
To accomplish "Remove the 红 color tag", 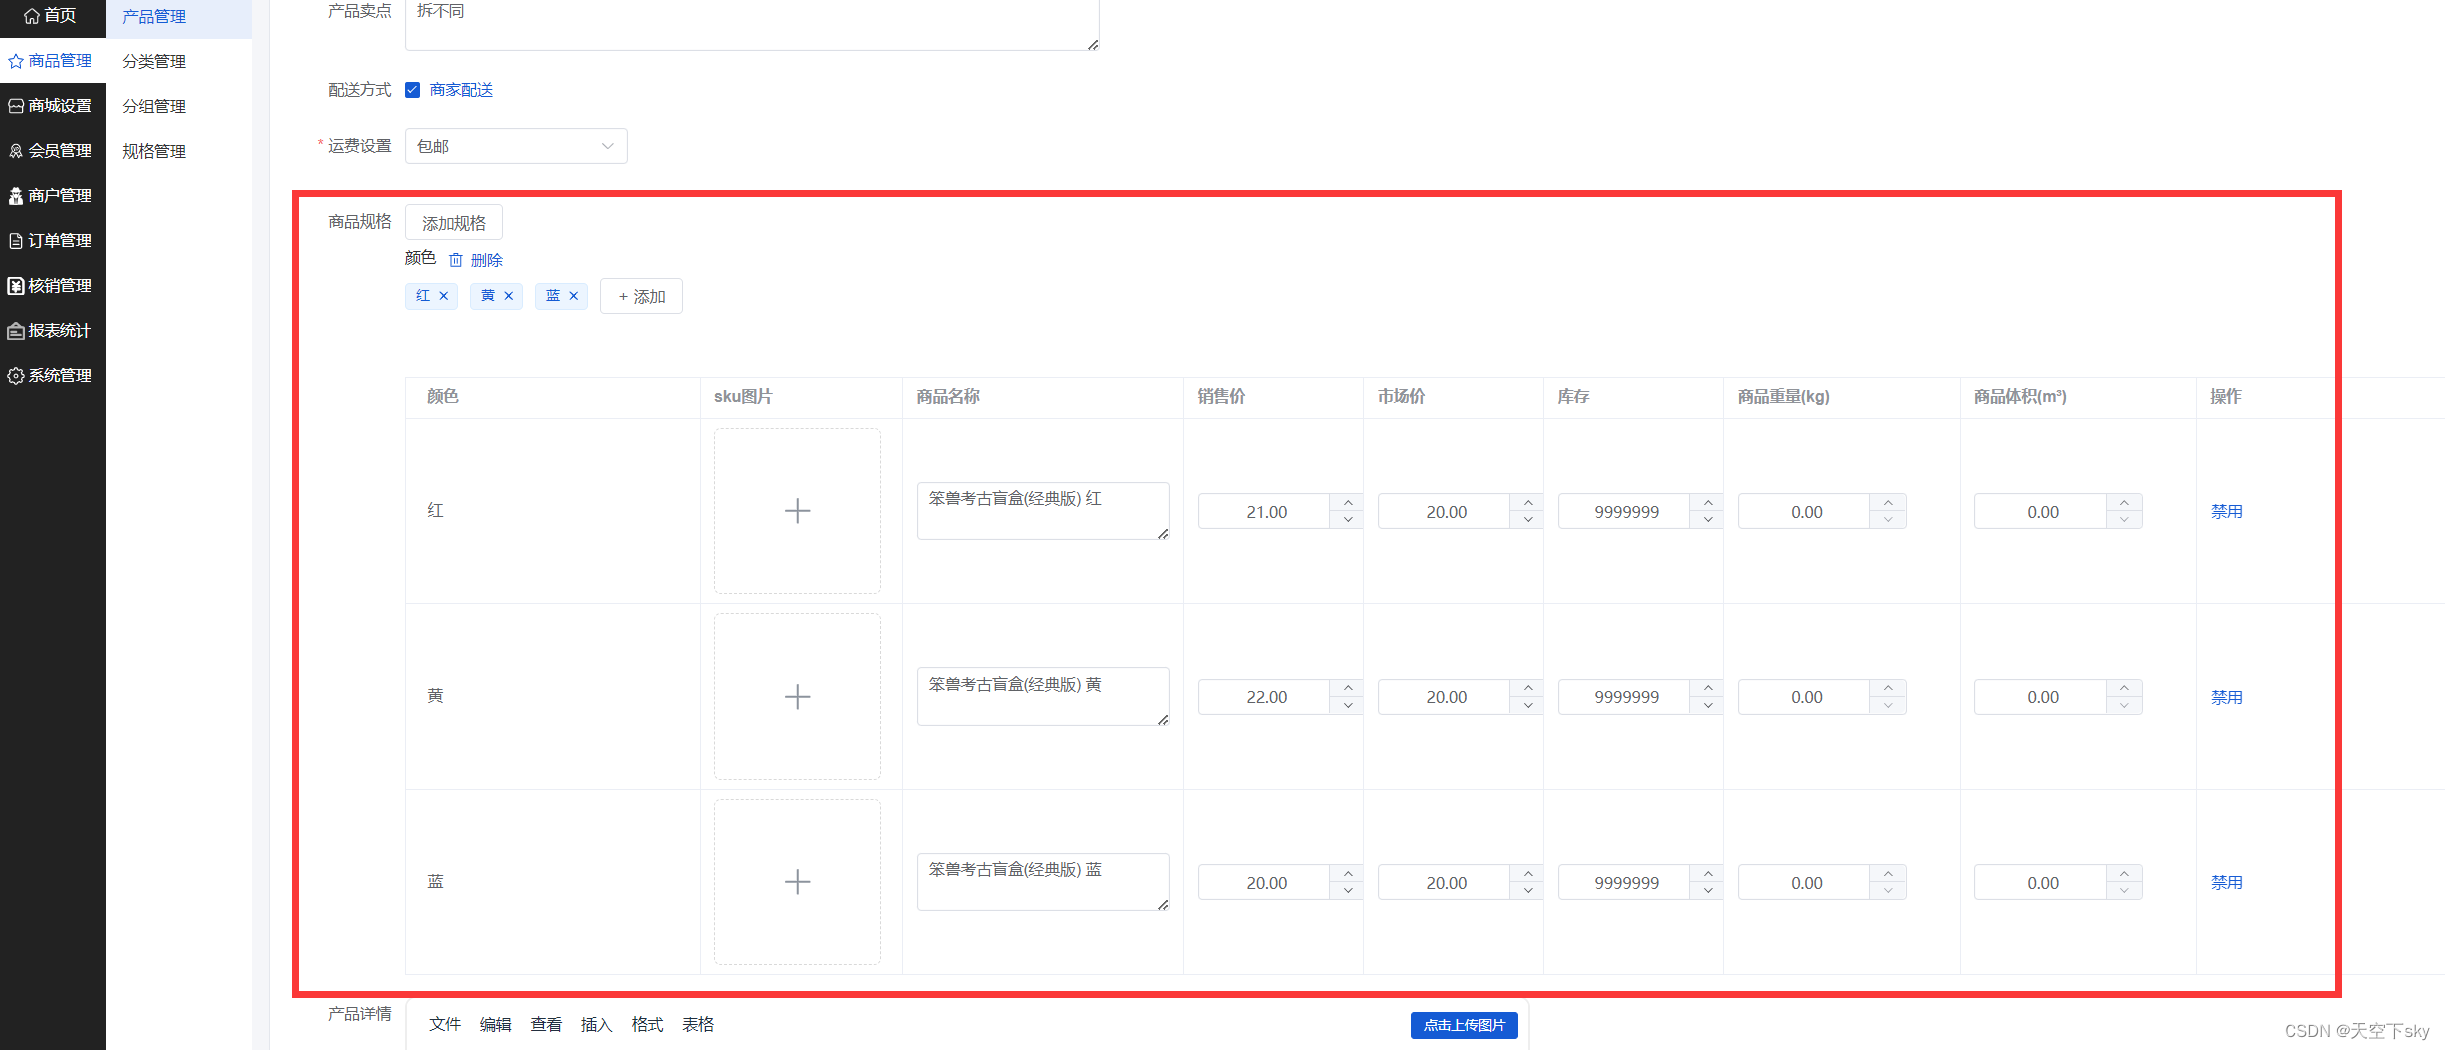I will click(444, 296).
